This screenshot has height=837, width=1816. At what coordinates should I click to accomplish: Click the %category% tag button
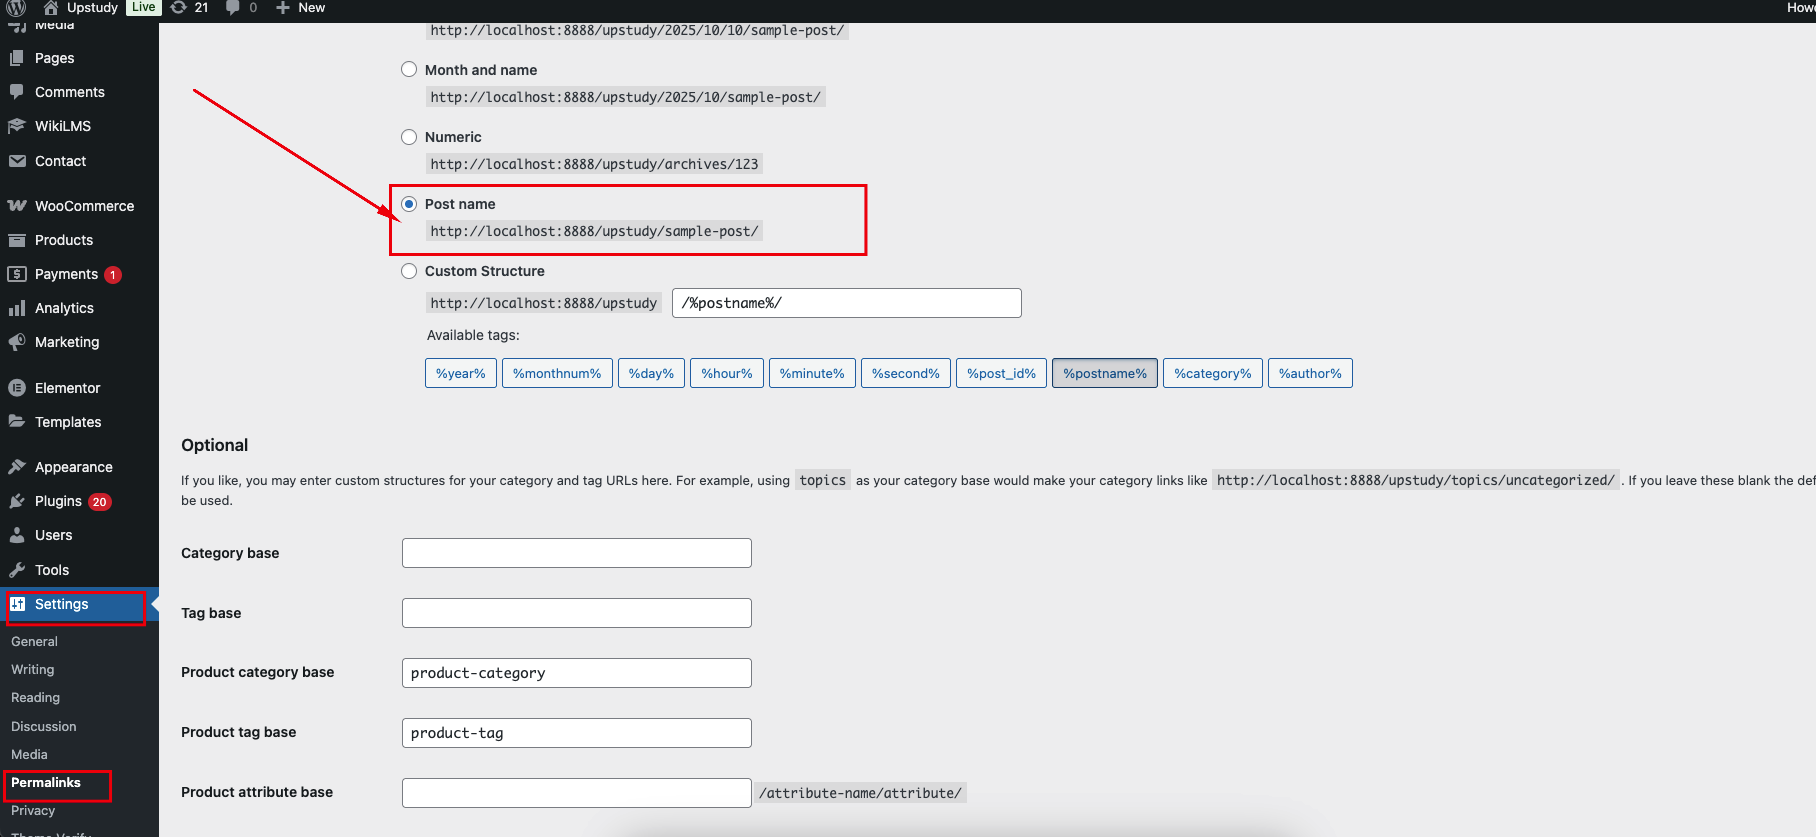(1212, 373)
